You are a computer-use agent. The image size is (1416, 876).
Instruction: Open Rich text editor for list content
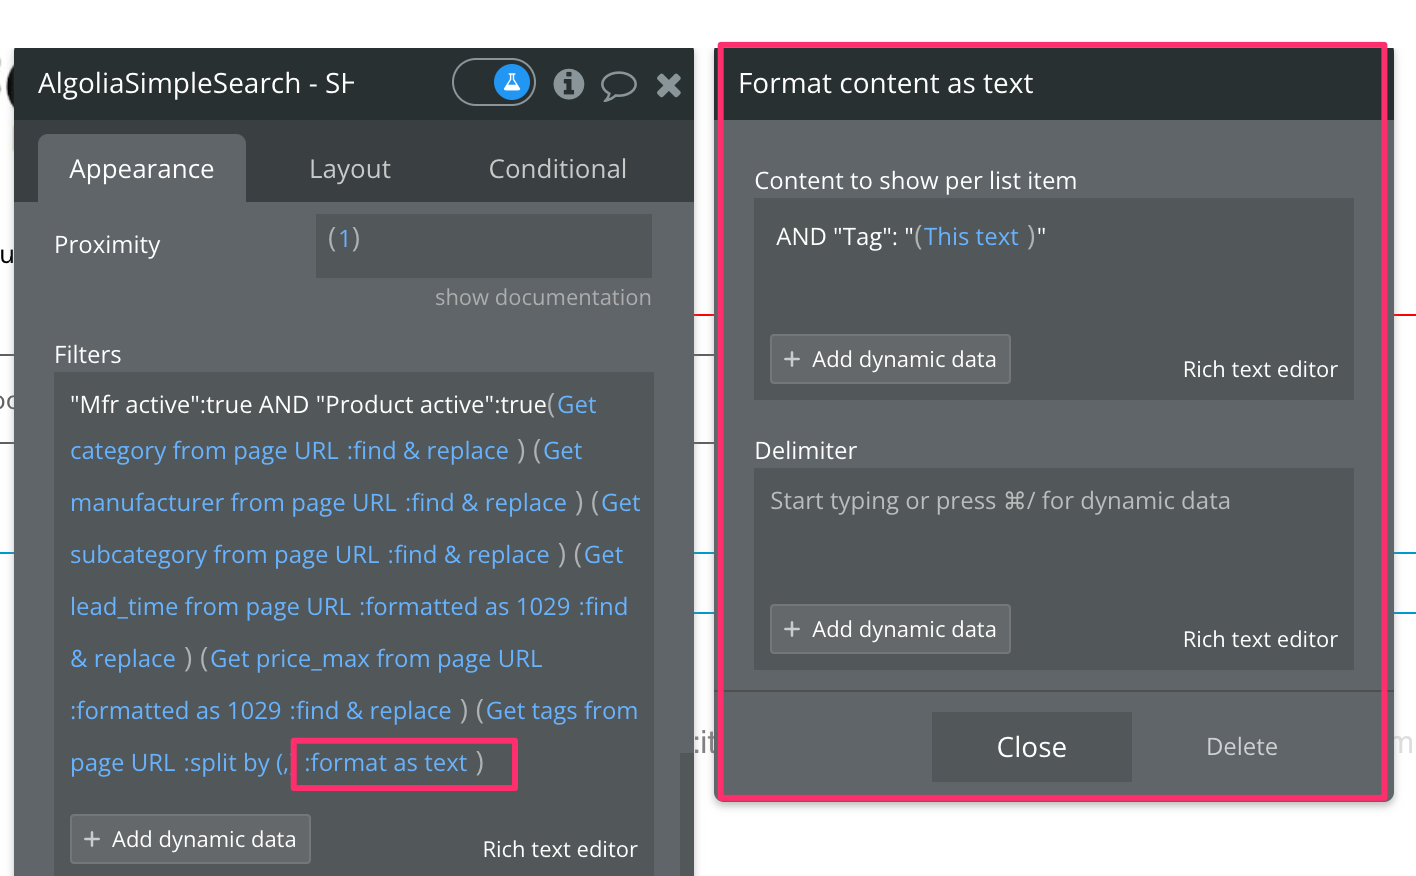[x=1260, y=369]
